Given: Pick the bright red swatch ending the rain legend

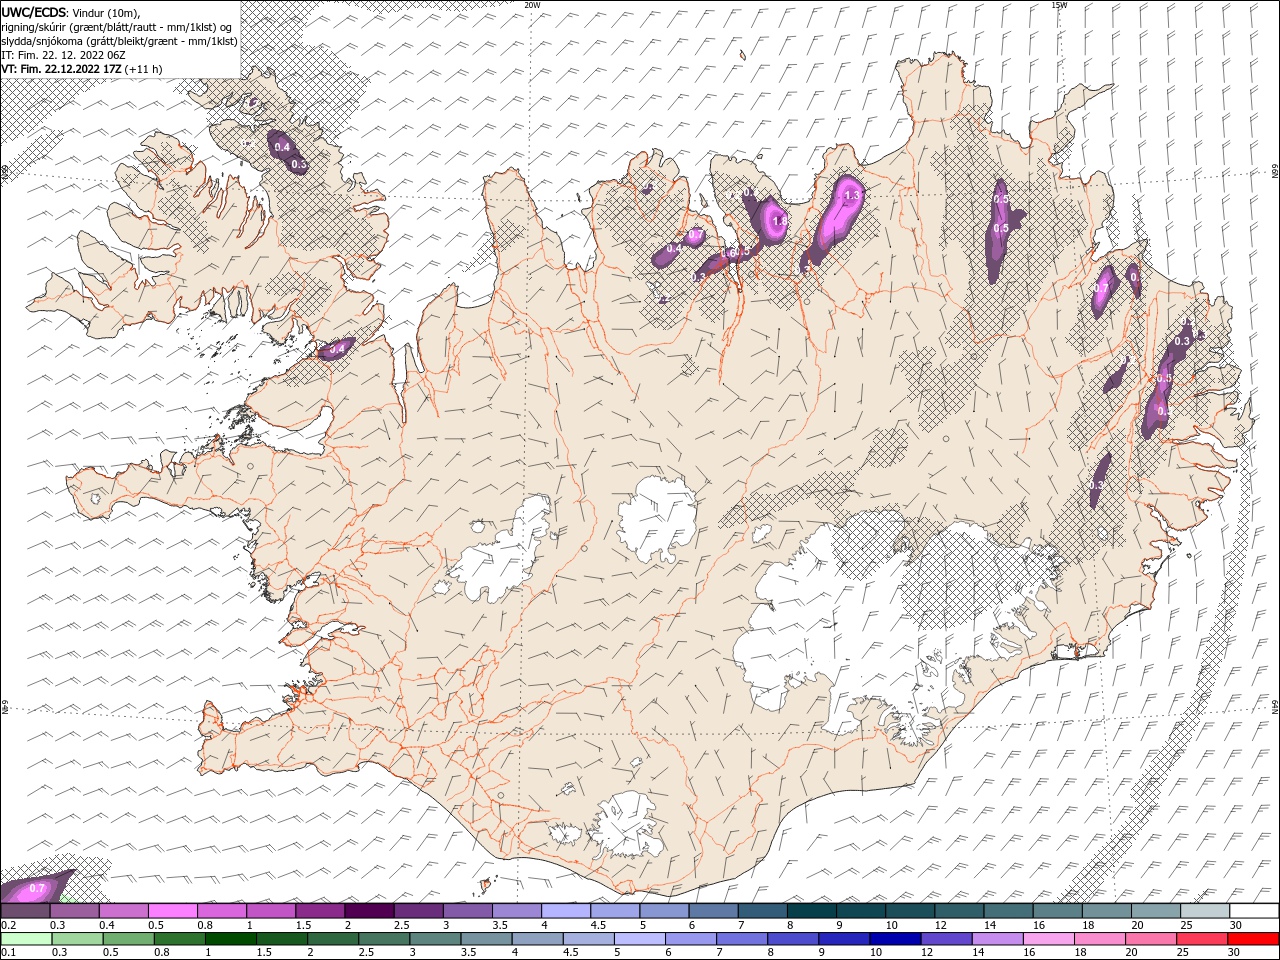Looking at the screenshot, I should tap(1253, 939).
